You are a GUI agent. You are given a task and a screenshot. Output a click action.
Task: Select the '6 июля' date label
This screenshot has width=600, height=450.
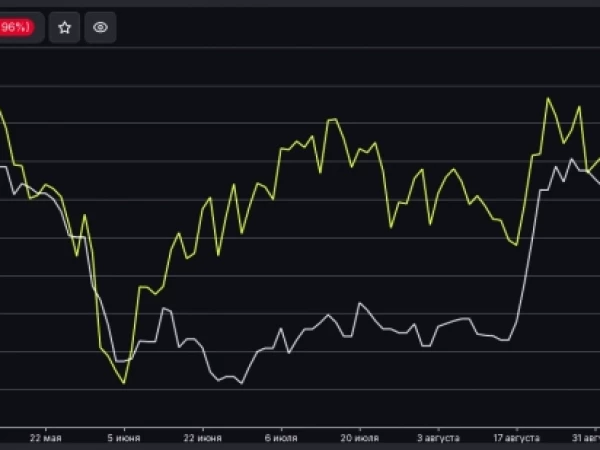tap(281, 438)
